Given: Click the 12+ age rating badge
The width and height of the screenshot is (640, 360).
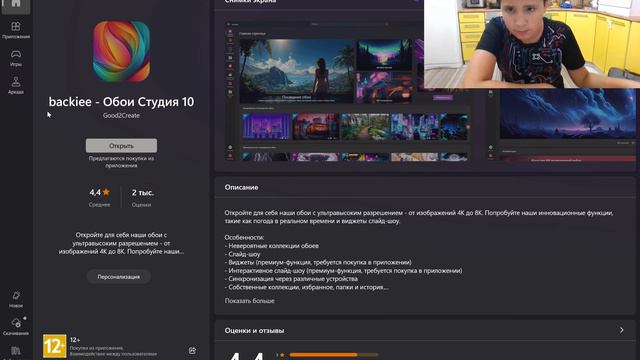Looking at the screenshot, I should (x=55, y=346).
